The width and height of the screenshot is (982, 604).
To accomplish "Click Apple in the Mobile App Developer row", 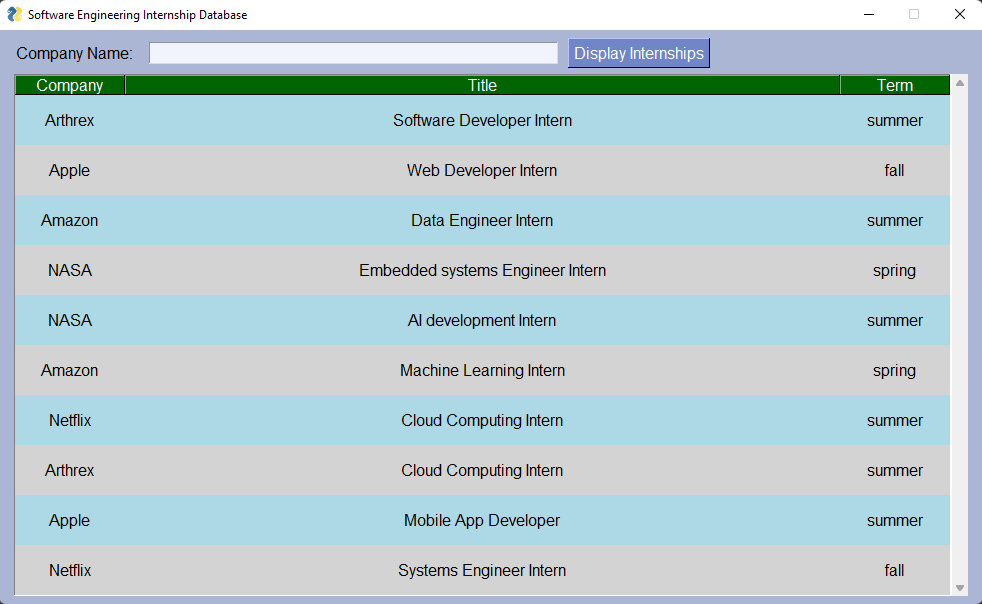I will (70, 520).
